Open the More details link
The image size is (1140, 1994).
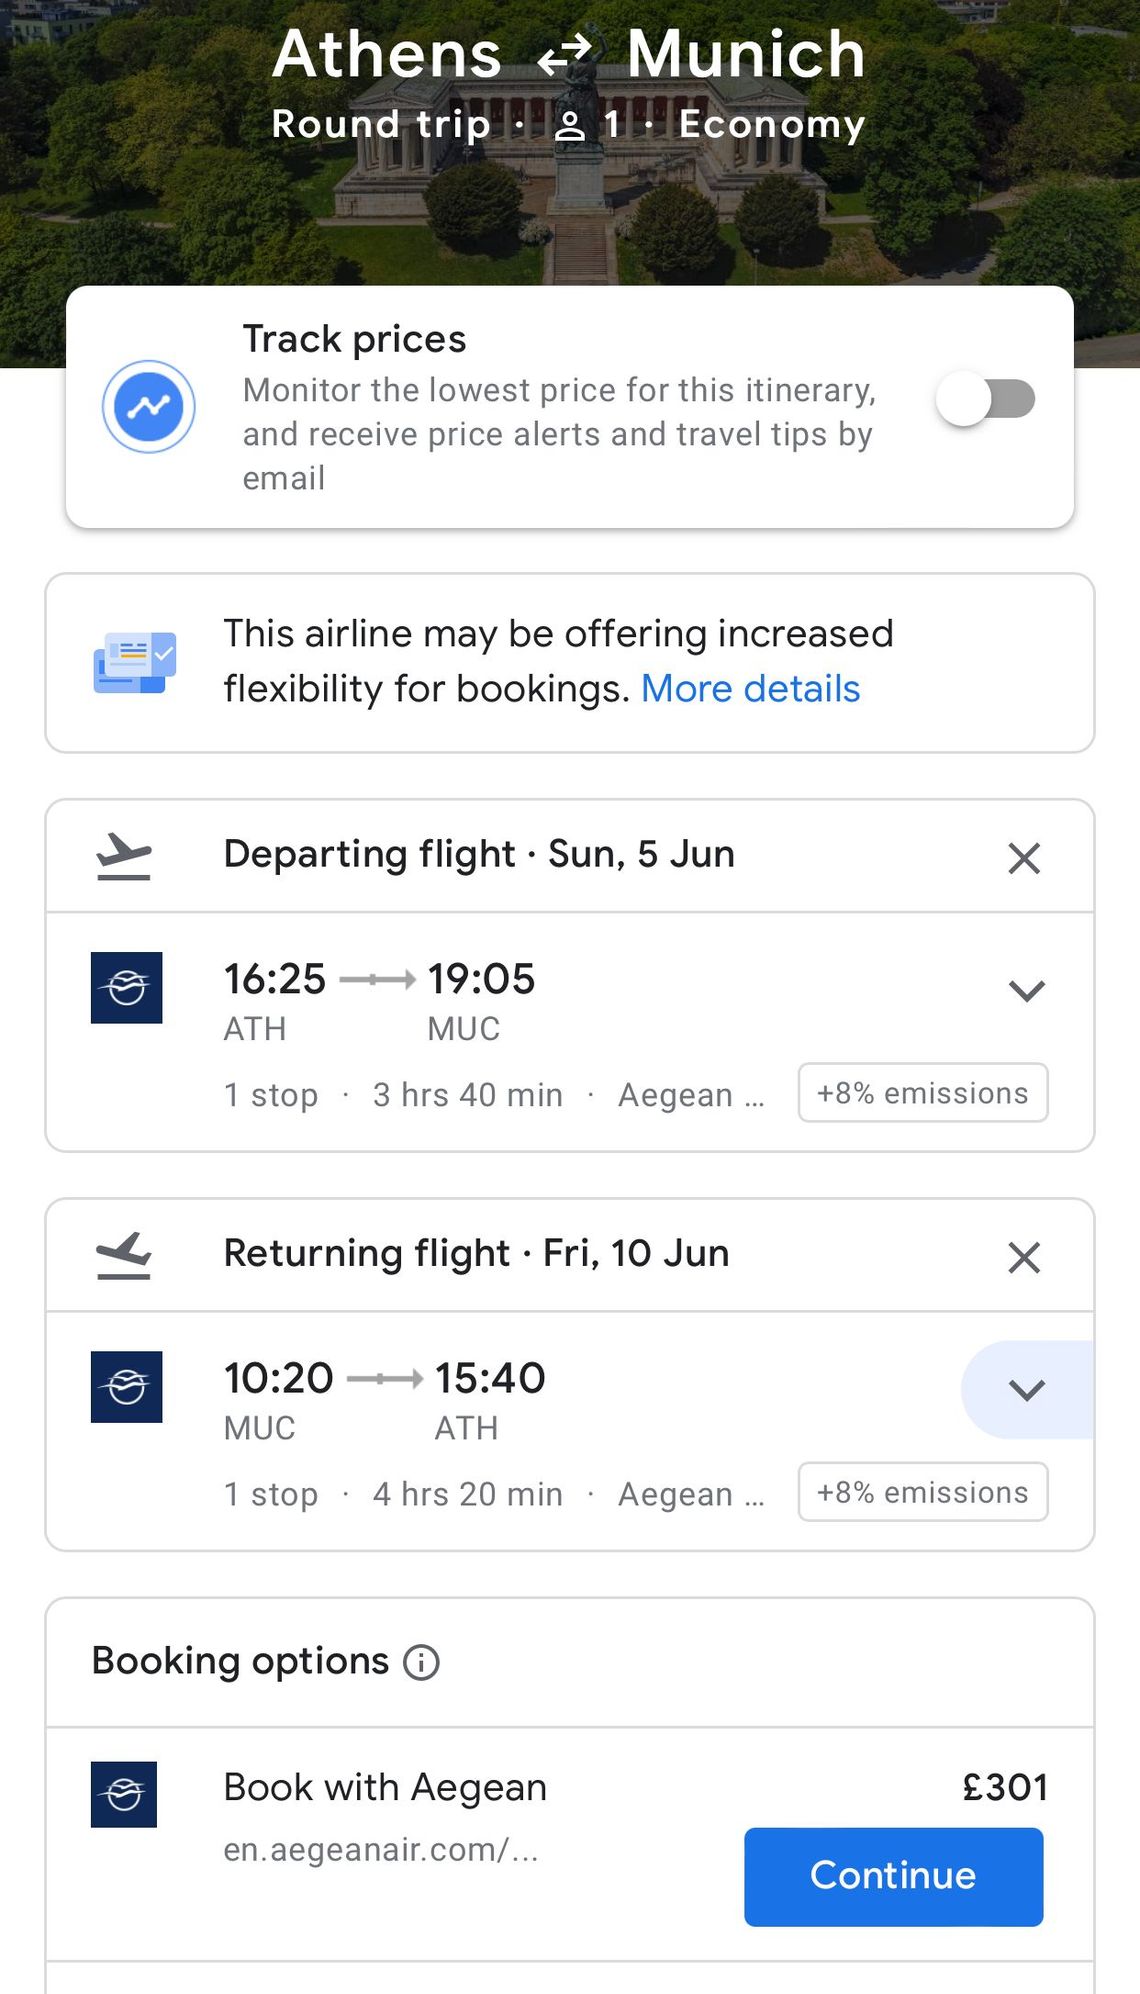[x=750, y=689]
